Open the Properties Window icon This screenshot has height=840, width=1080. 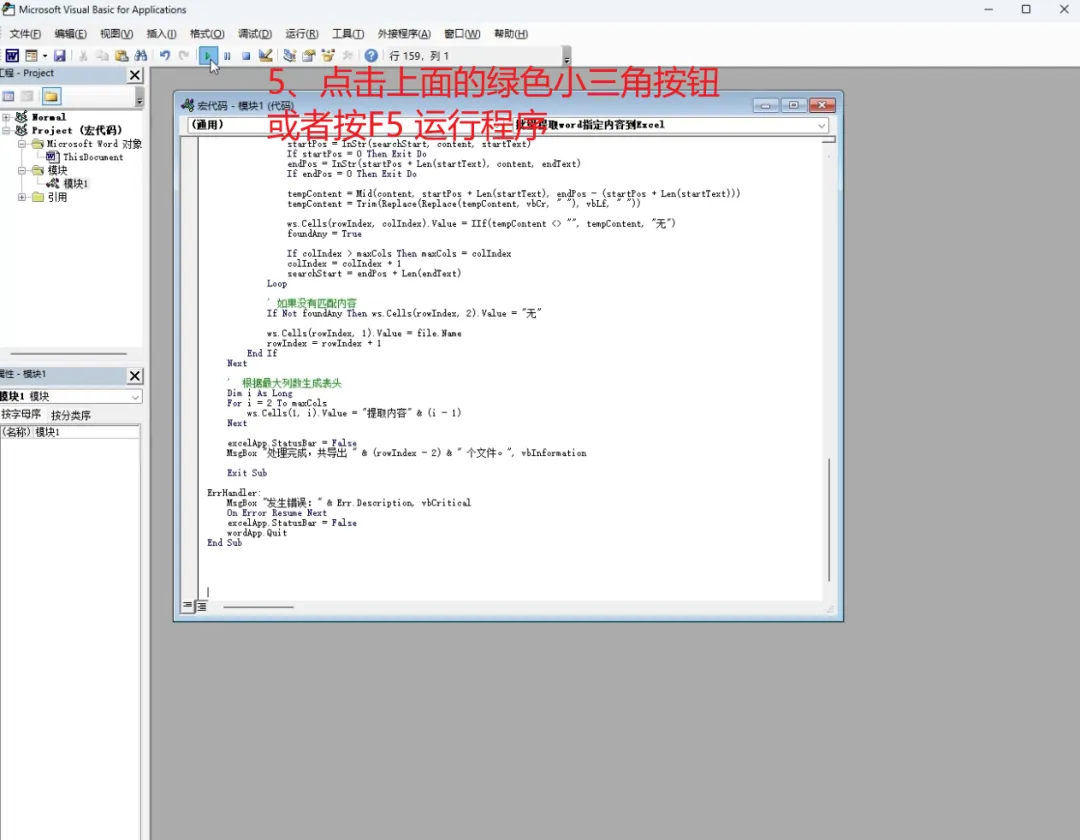click(x=309, y=56)
